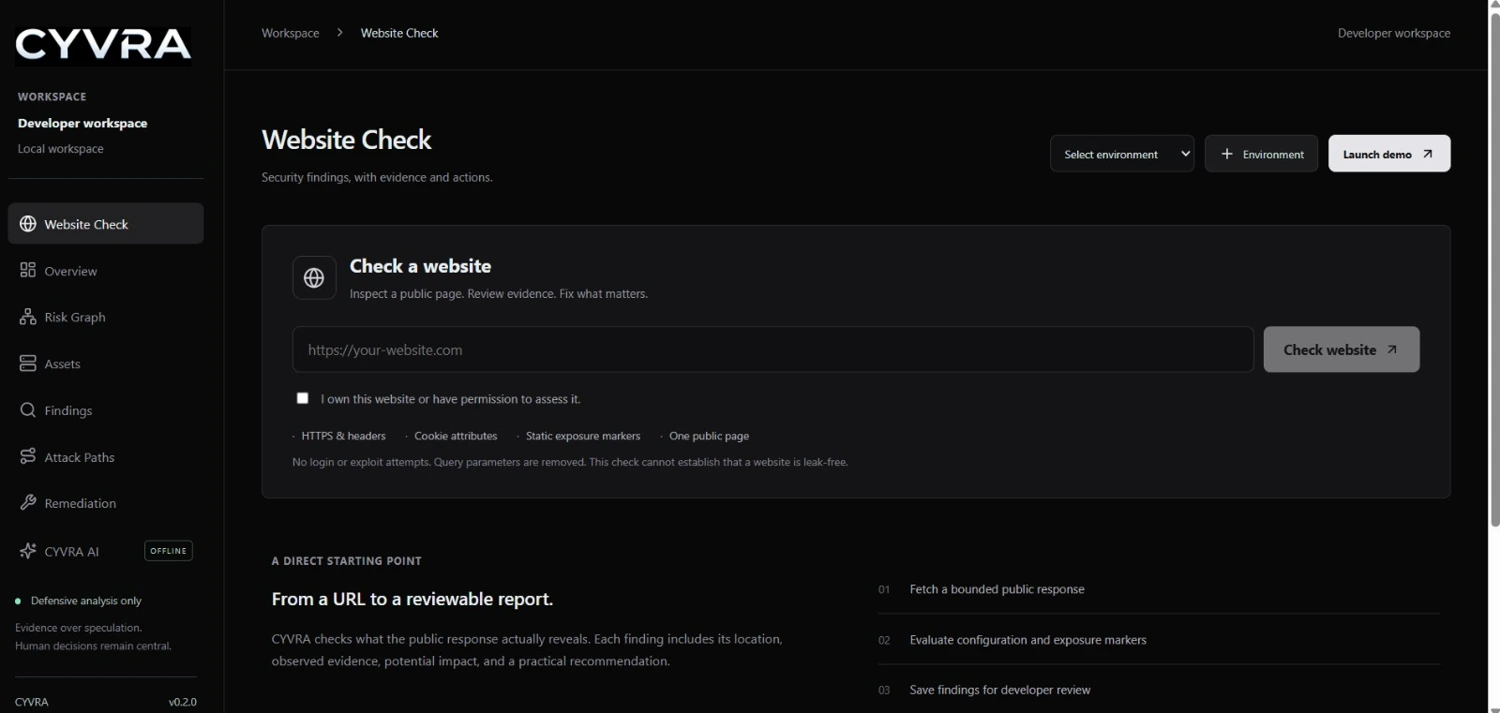This screenshot has width=1500, height=713.
Task: Click the green Defensive analysis status dot
Action: pos(18,601)
